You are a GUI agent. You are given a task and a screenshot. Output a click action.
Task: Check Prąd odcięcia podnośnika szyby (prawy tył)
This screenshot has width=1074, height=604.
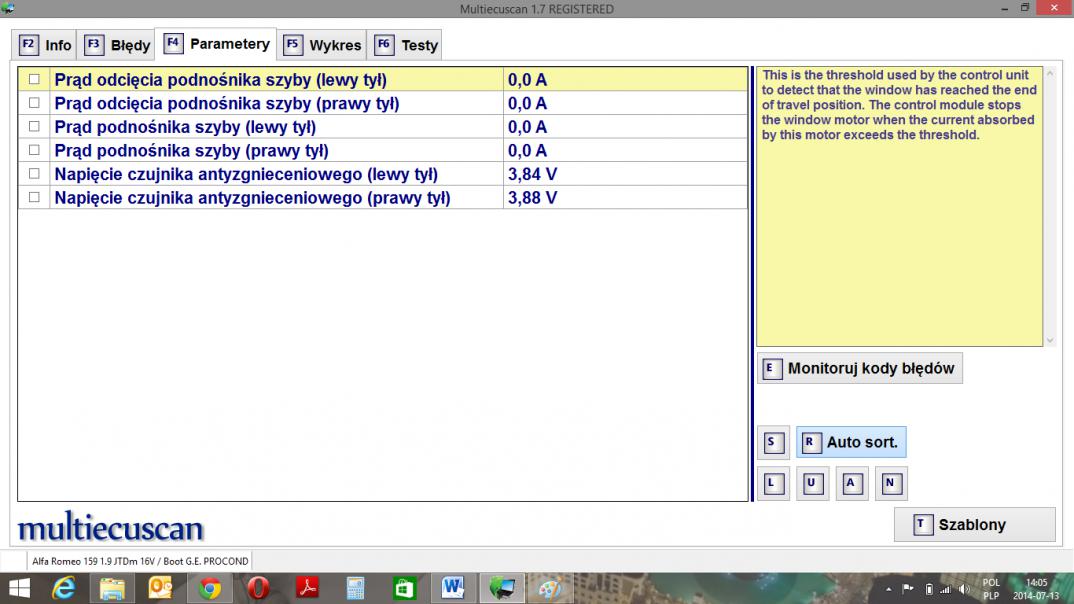(x=34, y=103)
